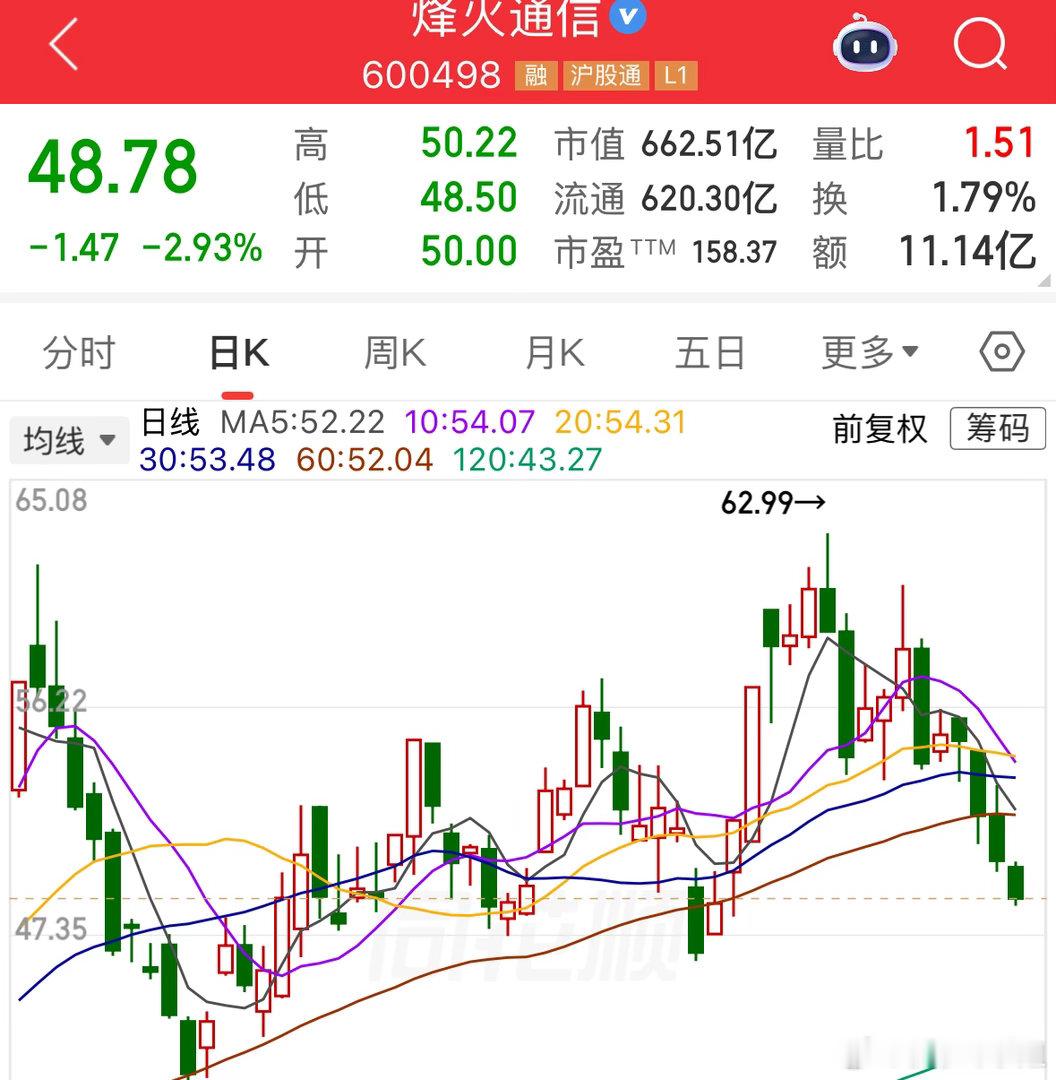
Task: Tap the 62.99 high price marker
Action: (773, 503)
